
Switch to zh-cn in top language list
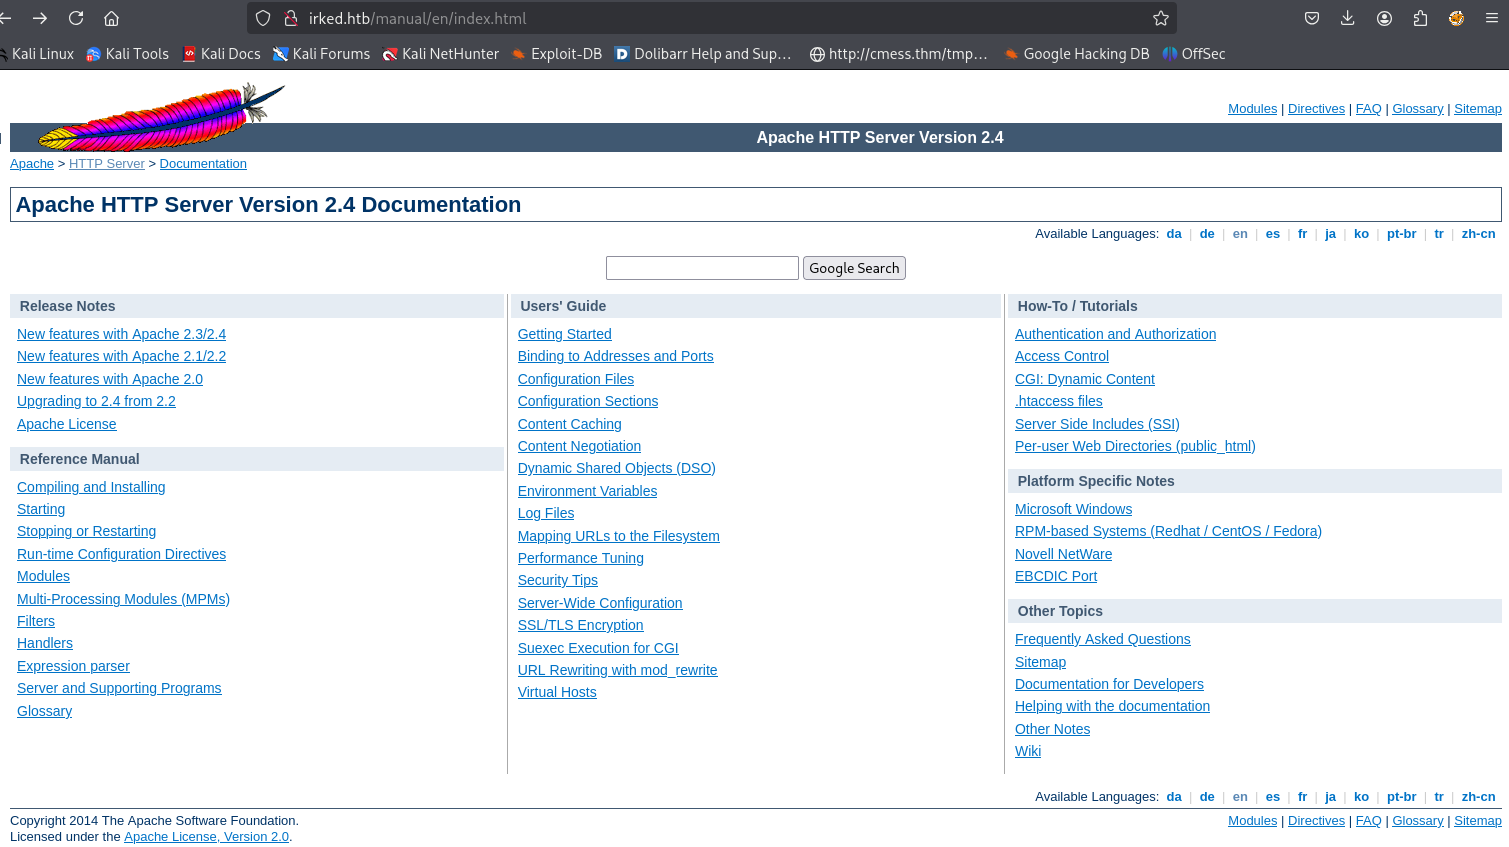coord(1478,234)
